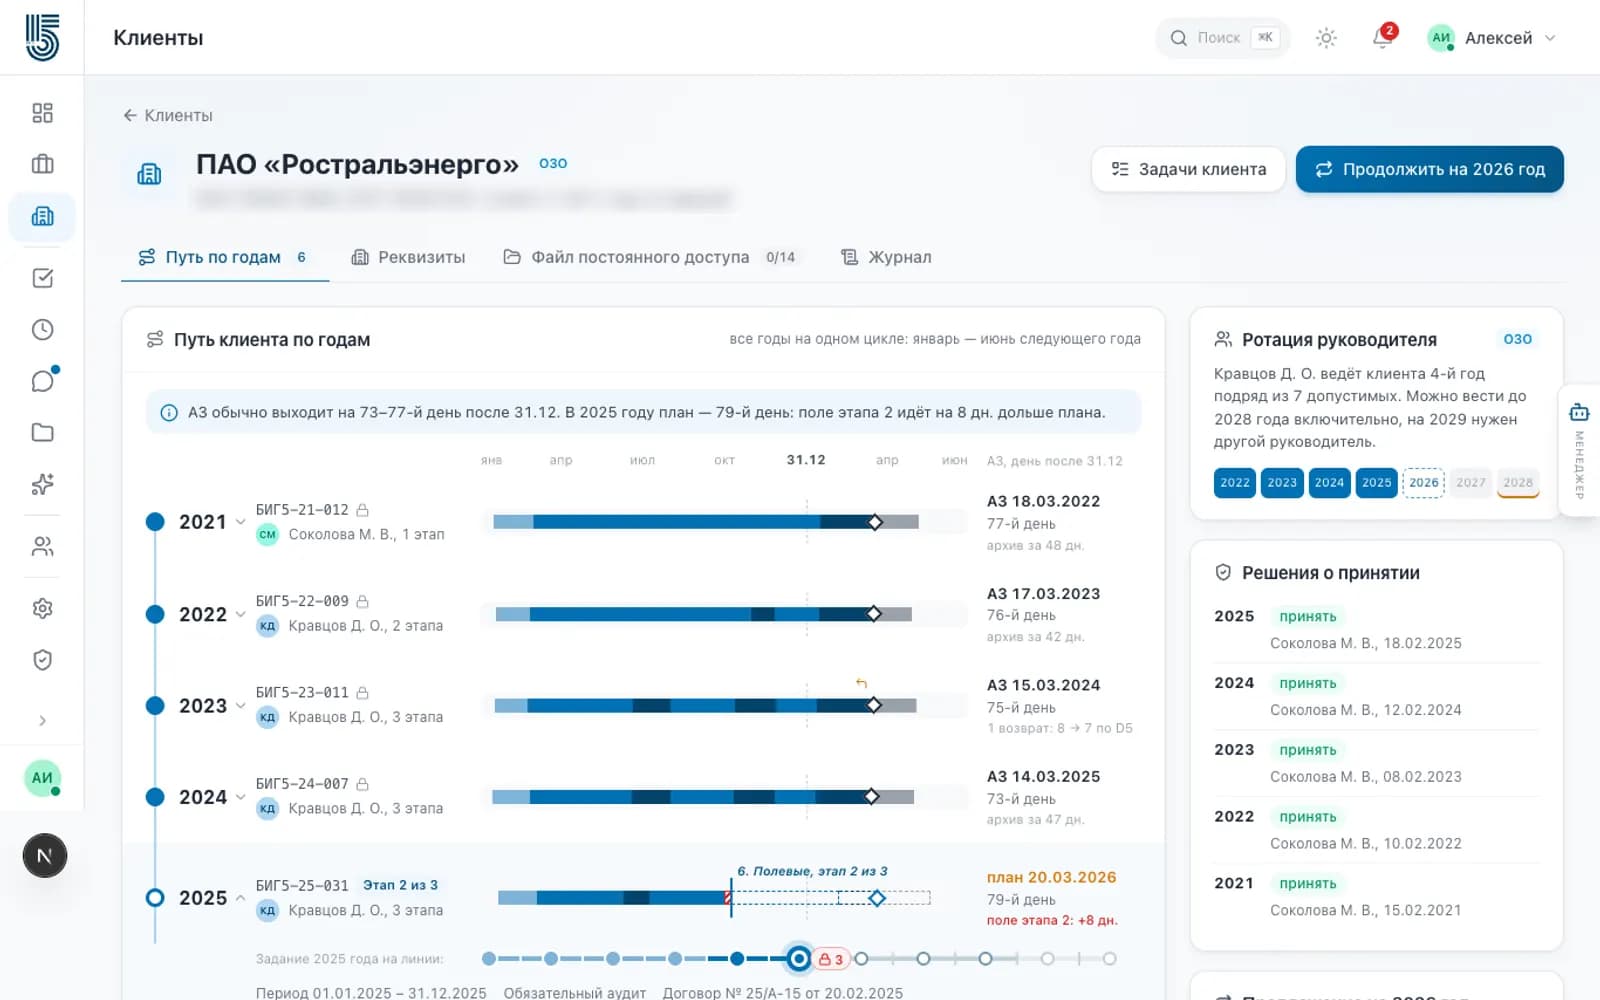Image resolution: width=1600 pixels, height=1000 pixels.
Task: Open the people team icon in sidebar
Action: (x=42, y=546)
